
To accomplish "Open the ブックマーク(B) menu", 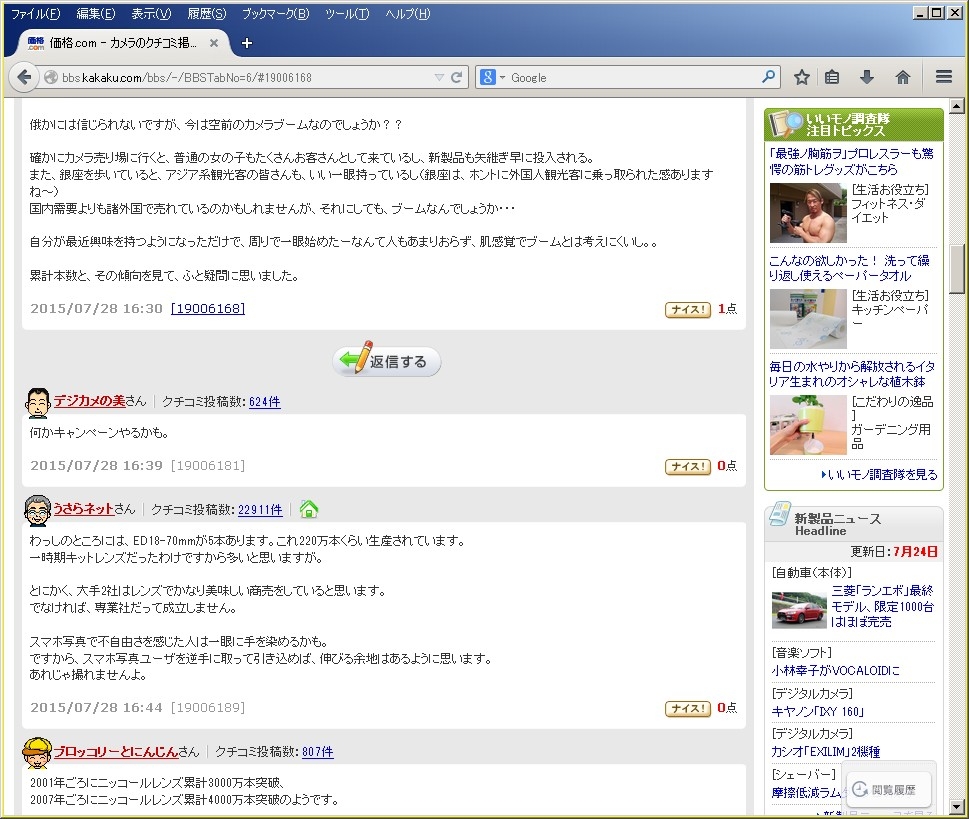I will 276,14.
